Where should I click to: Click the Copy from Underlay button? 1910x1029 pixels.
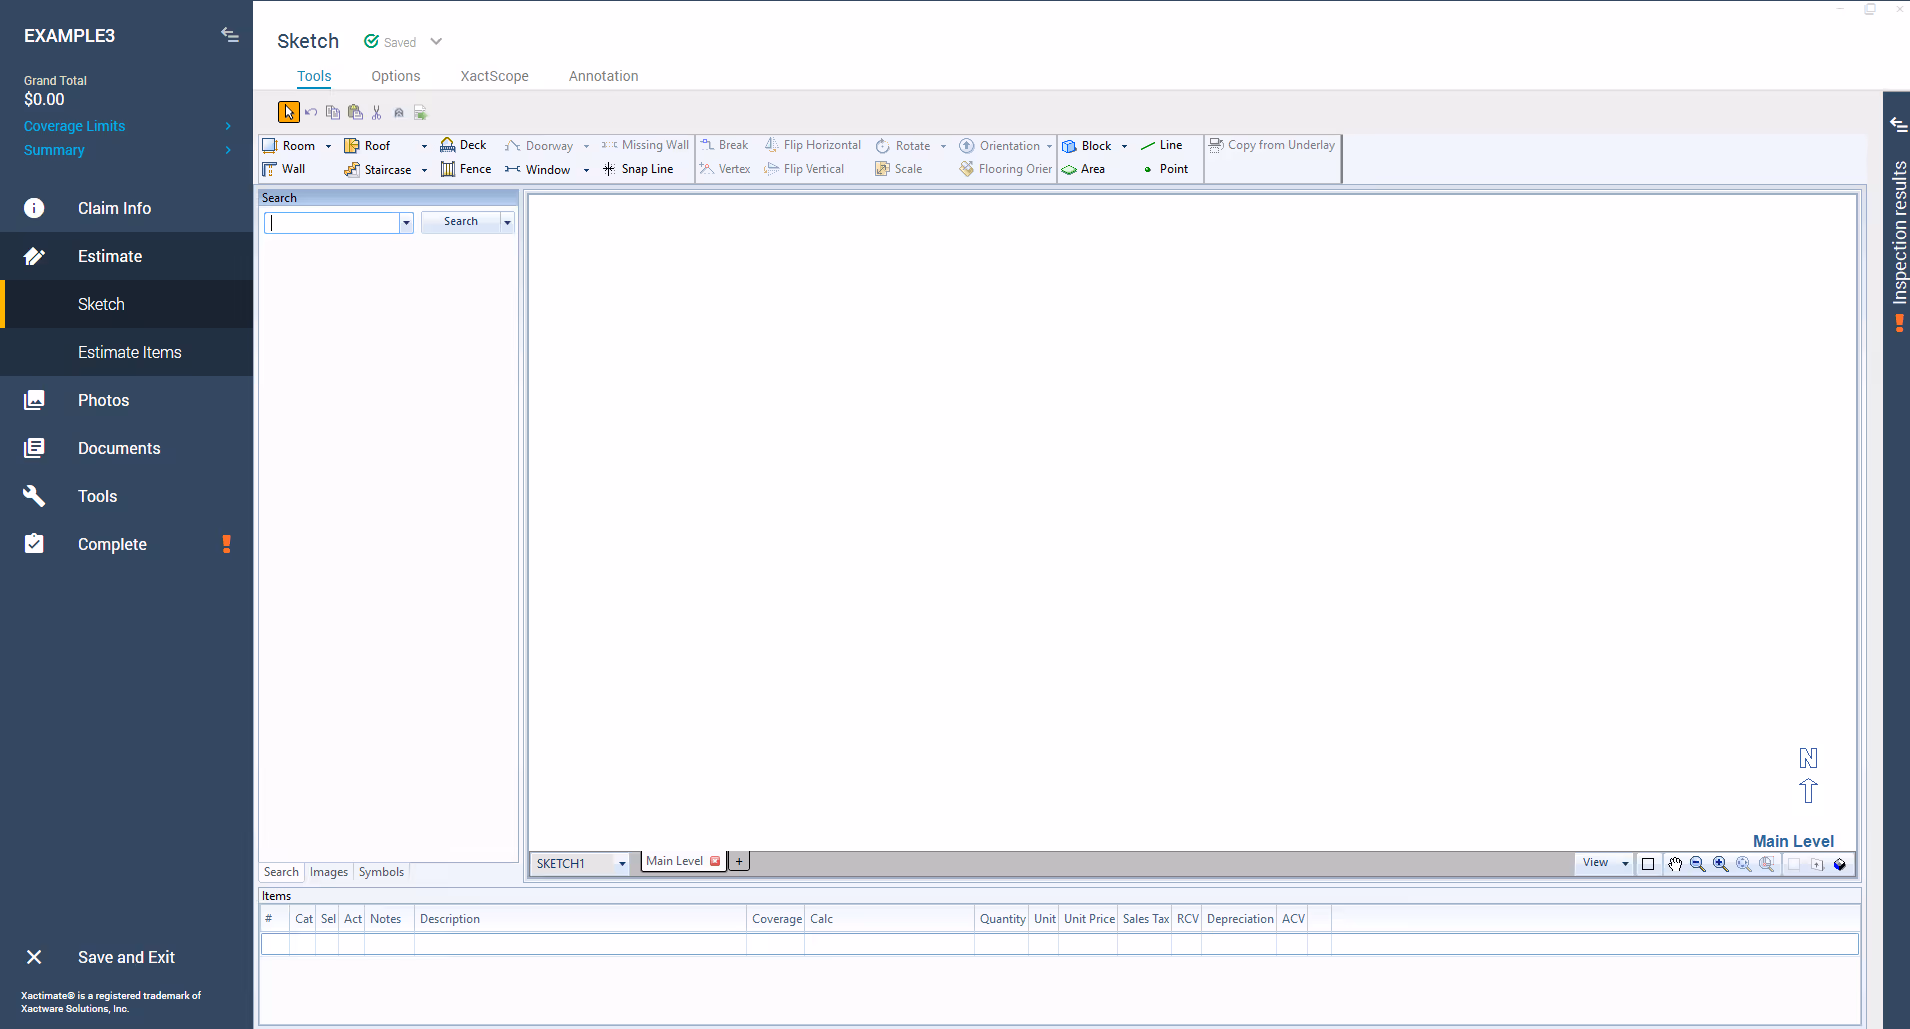tap(1272, 145)
